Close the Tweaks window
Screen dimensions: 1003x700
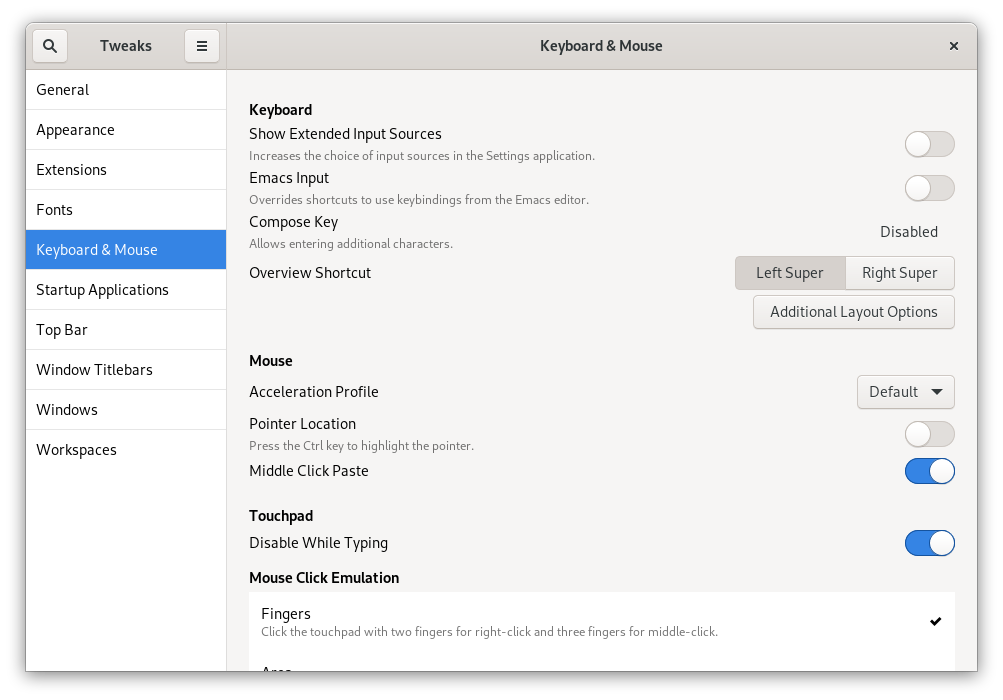coord(953,46)
